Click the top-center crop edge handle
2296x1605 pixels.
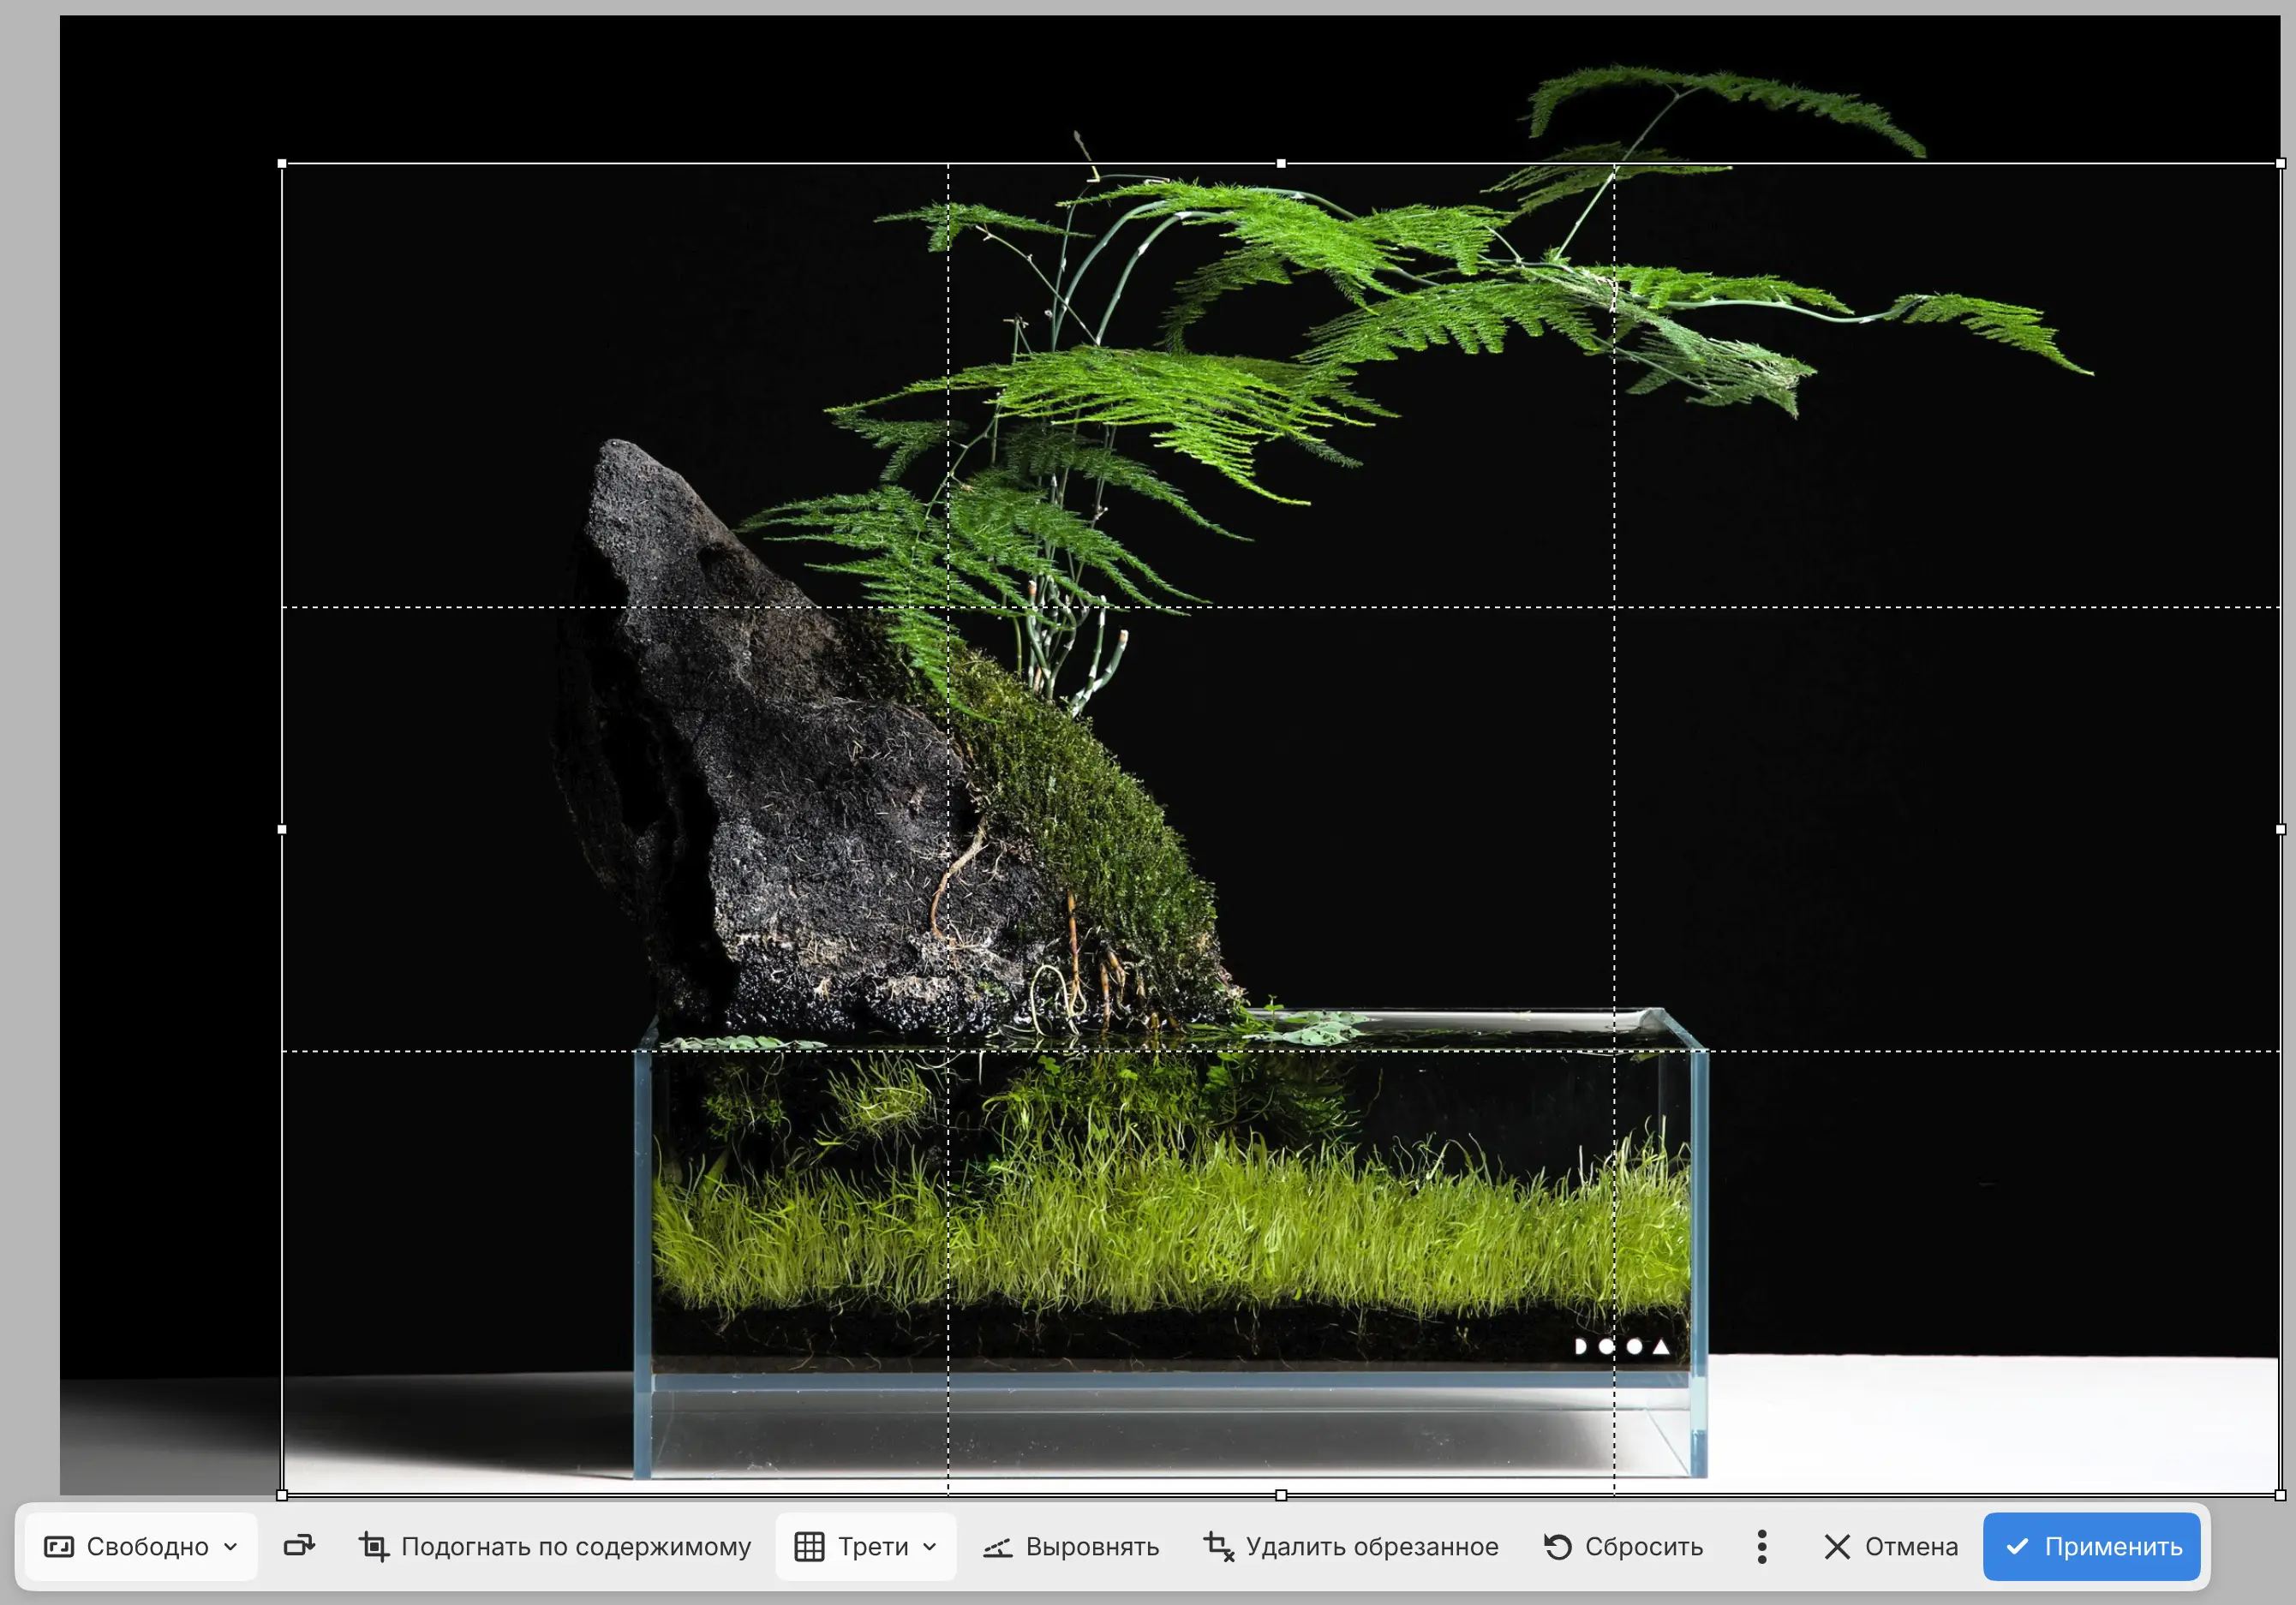(1281, 163)
